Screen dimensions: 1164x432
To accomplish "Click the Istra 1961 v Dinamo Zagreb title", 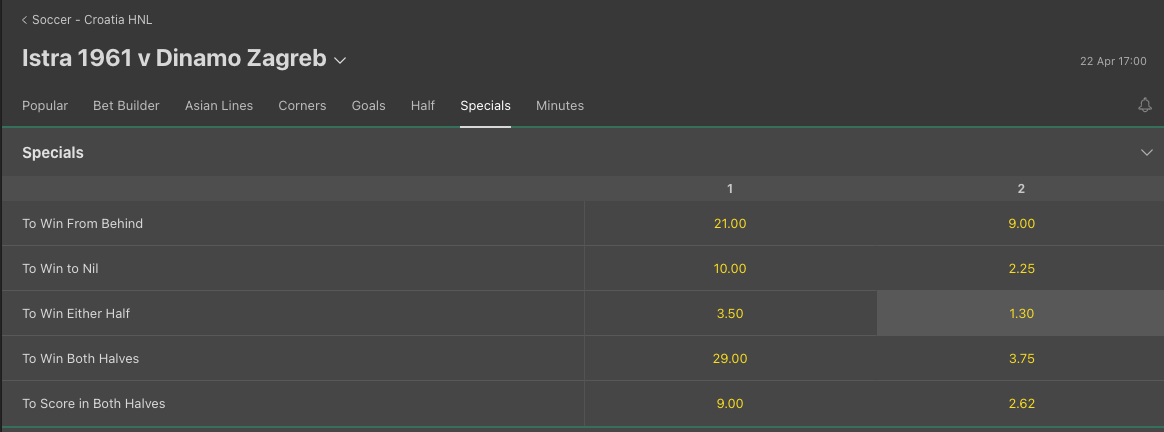I will 174,58.
